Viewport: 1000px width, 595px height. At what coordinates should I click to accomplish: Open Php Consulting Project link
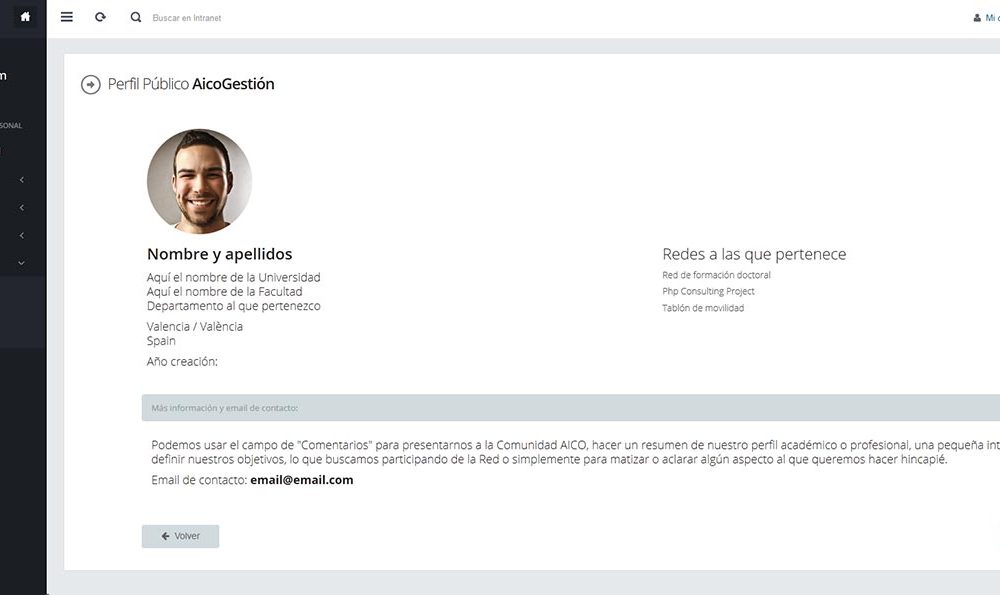708,291
